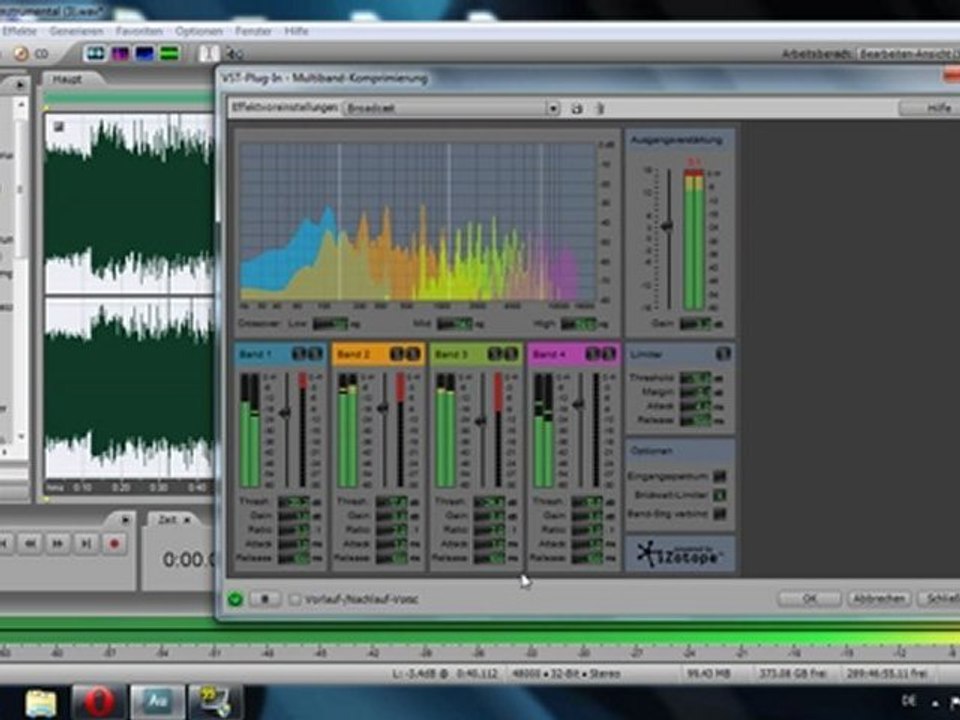Click the Abbrechen button
The image size is (960, 720).
pyautogui.click(x=878, y=598)
